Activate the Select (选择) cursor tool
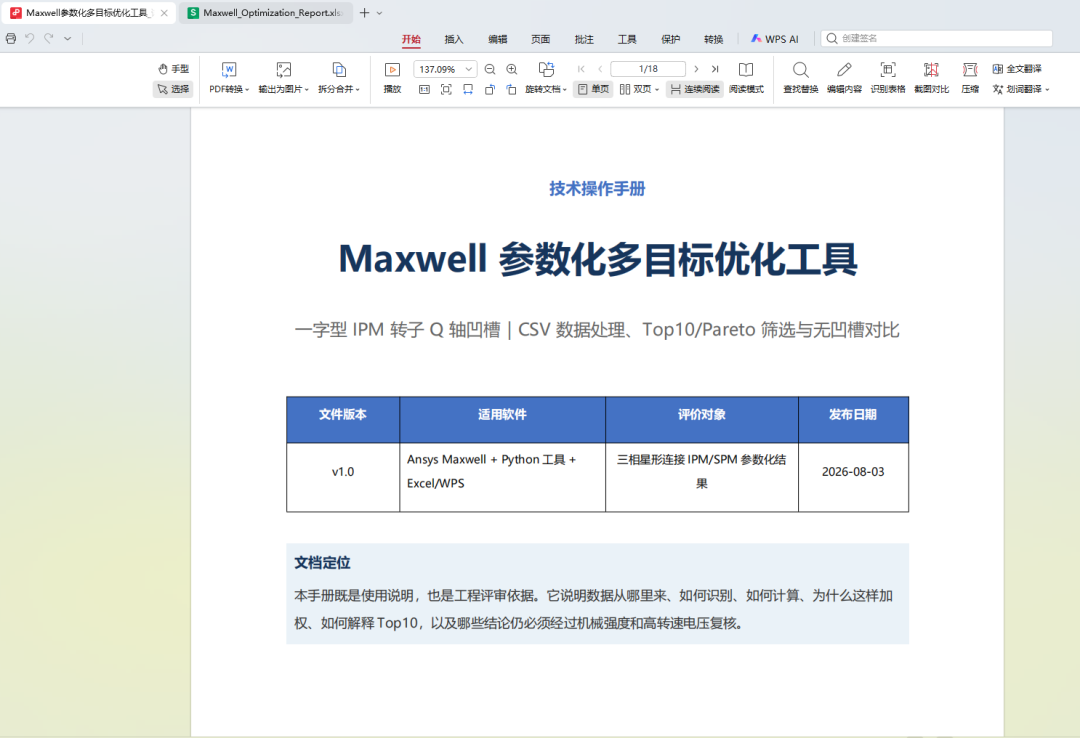The width and height of the screenshot is (1080, 738). [x=173, y=89]
